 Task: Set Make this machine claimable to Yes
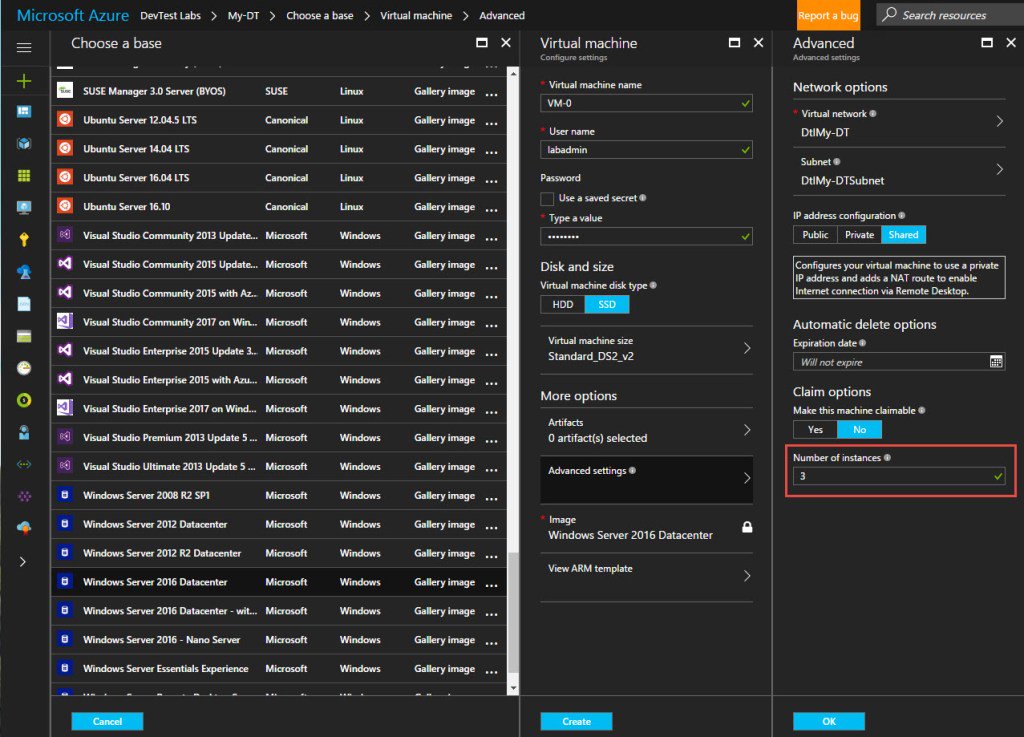[x=815, y=427]
